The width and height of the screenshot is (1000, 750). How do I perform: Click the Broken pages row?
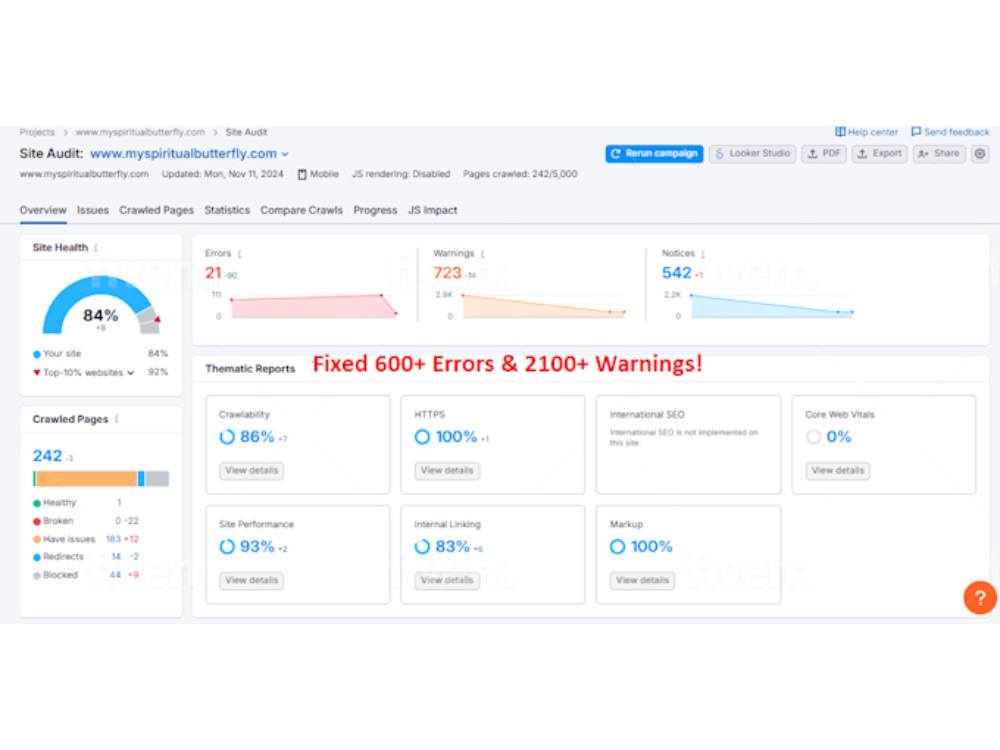(x=85, y=521)
